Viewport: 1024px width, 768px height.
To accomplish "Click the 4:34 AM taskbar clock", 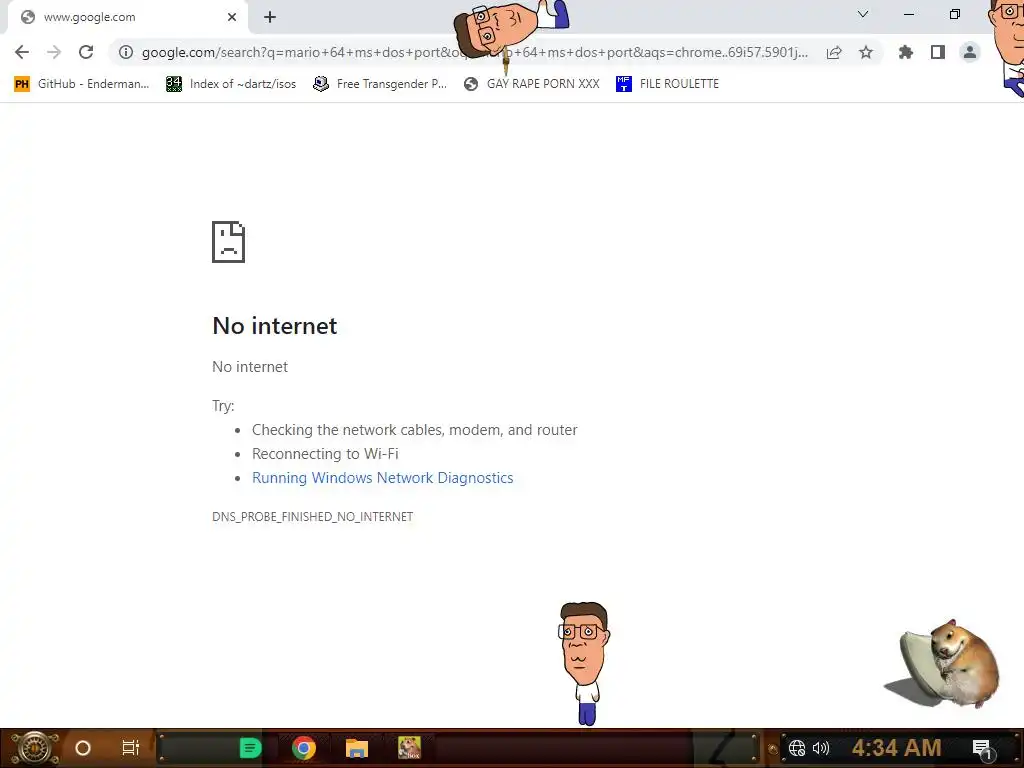I will tap(897, 748).
